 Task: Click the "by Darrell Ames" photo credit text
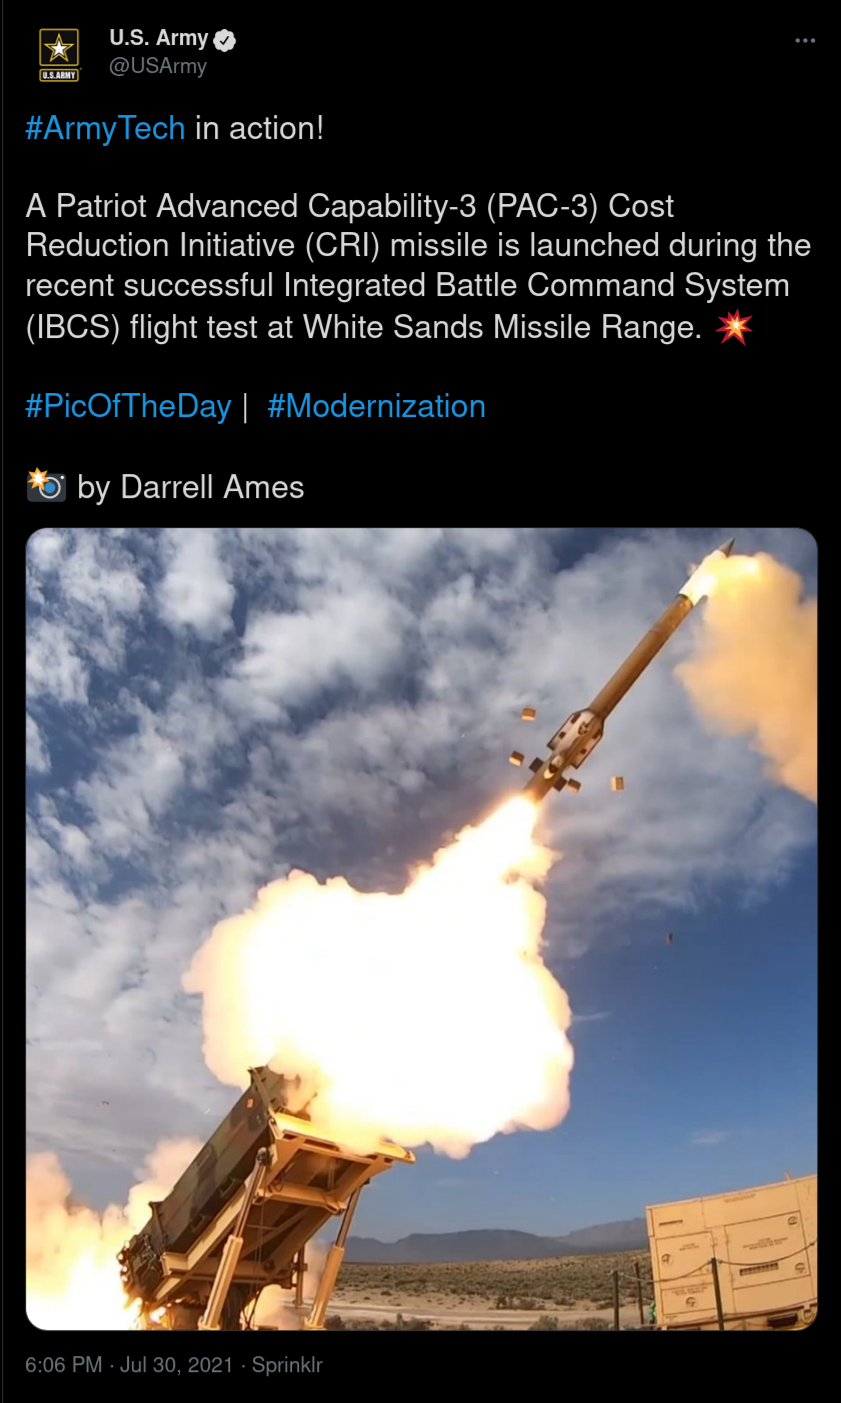[190, 487]
